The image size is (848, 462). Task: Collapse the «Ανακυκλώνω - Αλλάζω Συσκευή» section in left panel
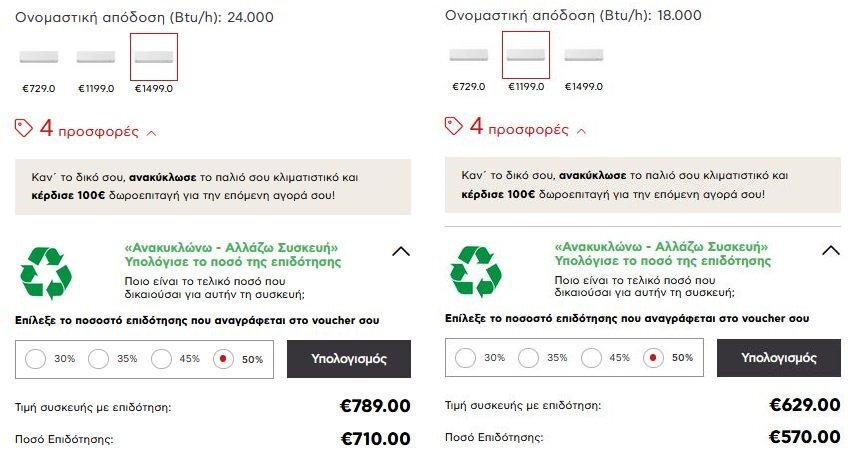coord(401,252)
